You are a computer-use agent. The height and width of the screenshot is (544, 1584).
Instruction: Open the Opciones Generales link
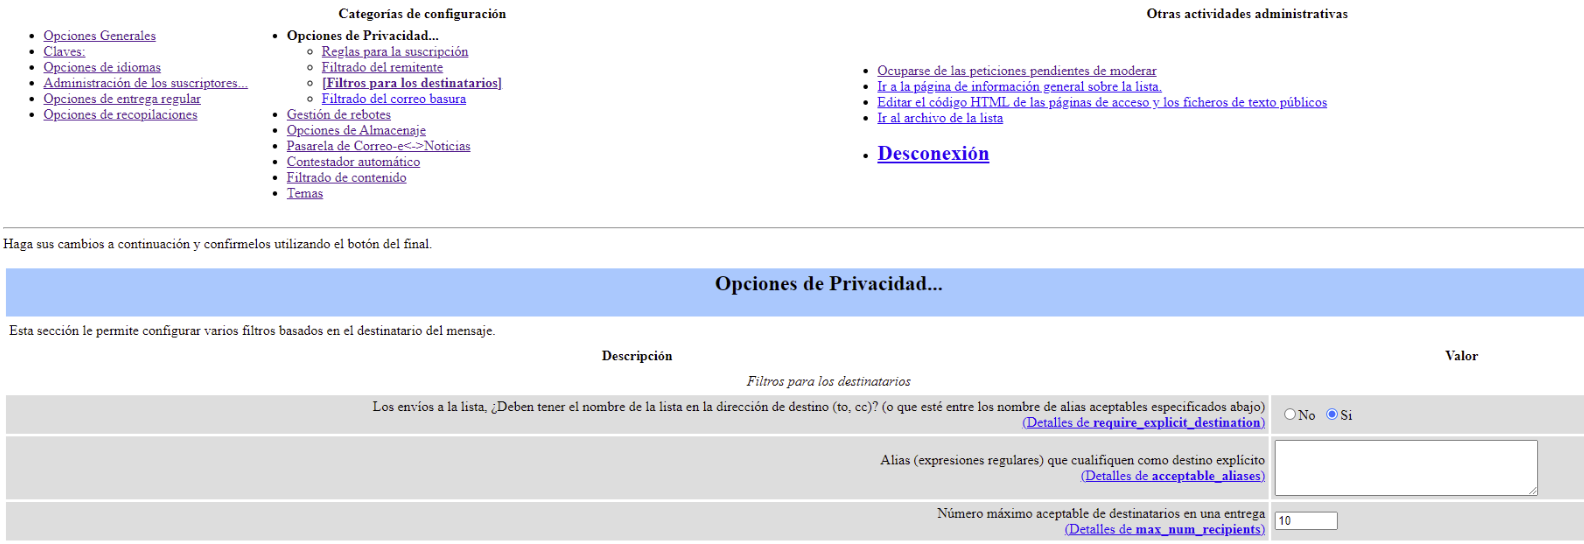click(x=99, y=36)
